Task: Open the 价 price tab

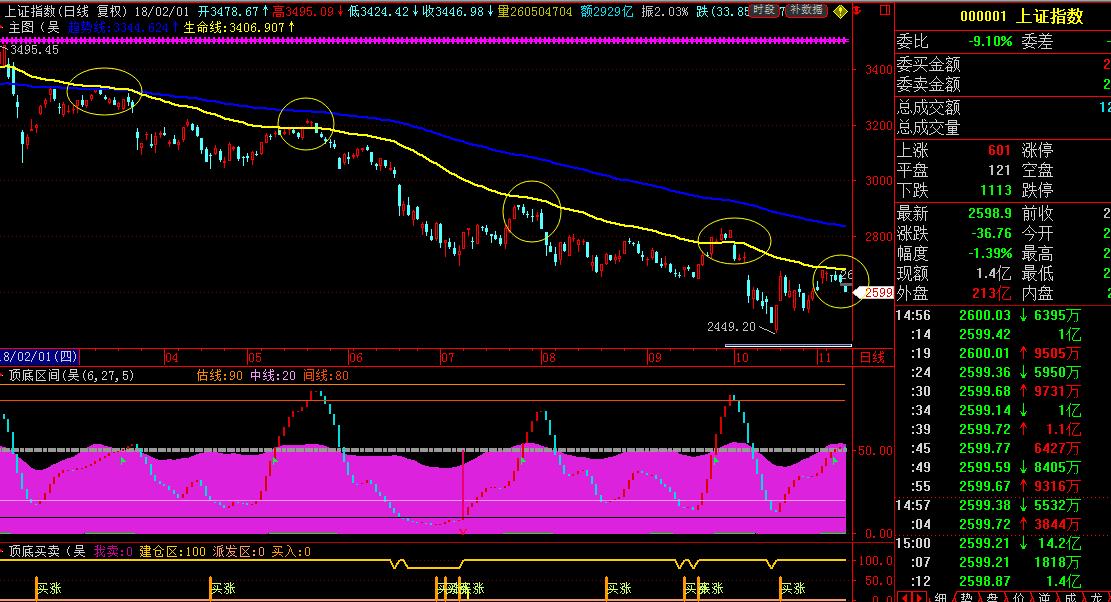Action: 1018,596
